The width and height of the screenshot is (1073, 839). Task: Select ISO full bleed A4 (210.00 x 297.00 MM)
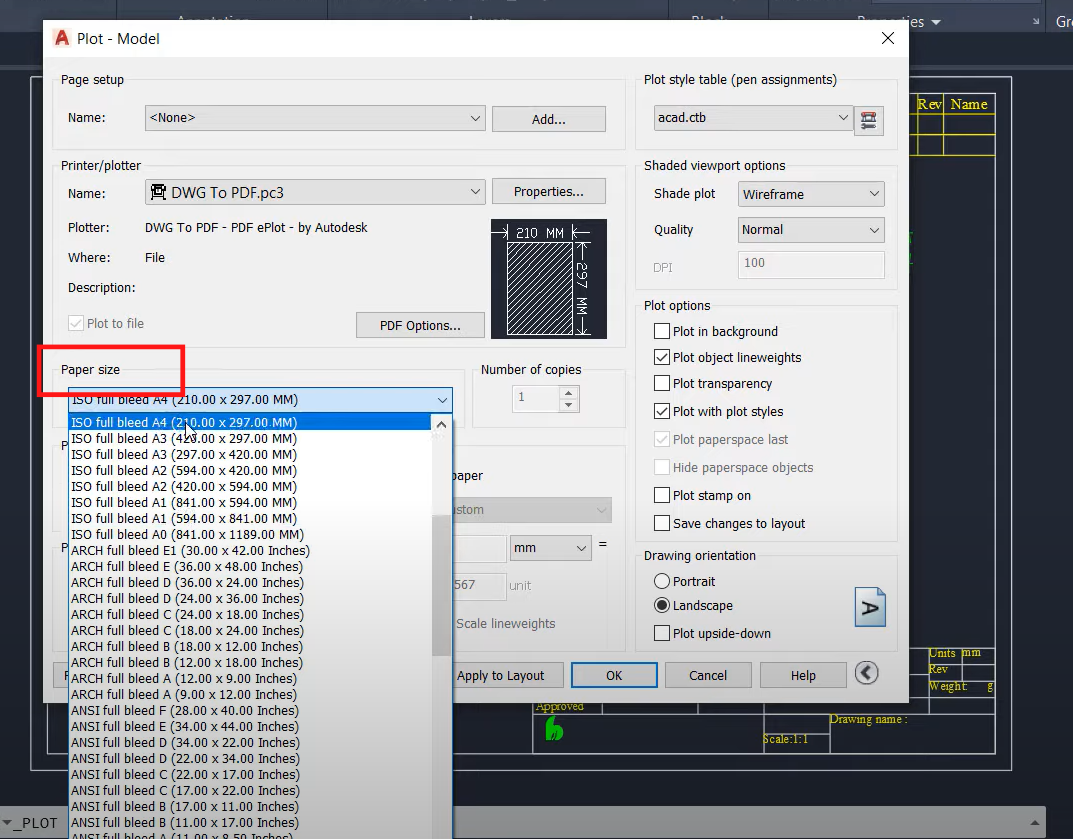click(x=250, y=422)
